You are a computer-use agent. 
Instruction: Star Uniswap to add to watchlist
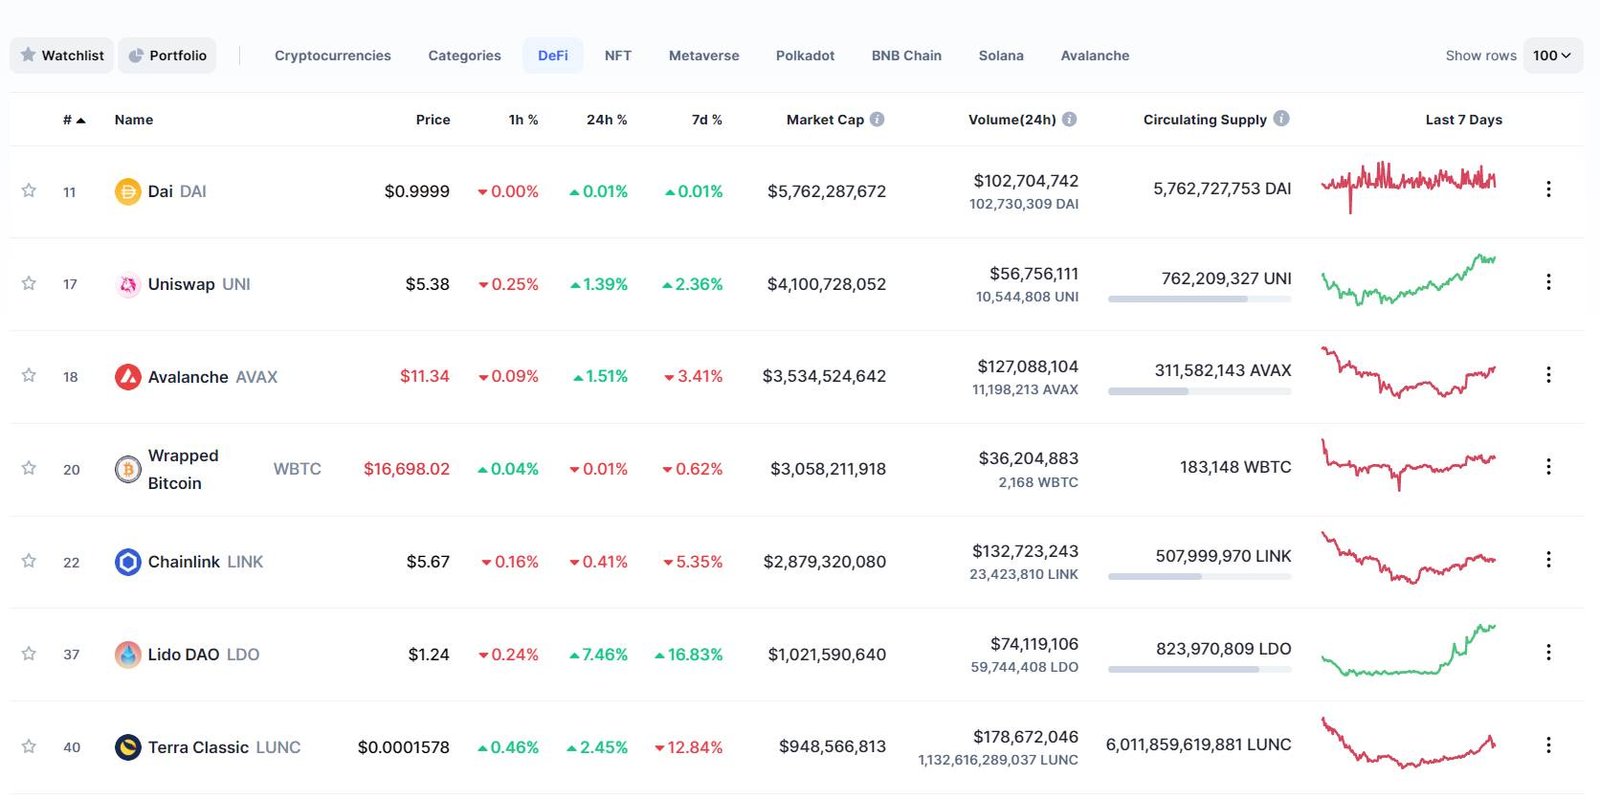coord(29,283)
